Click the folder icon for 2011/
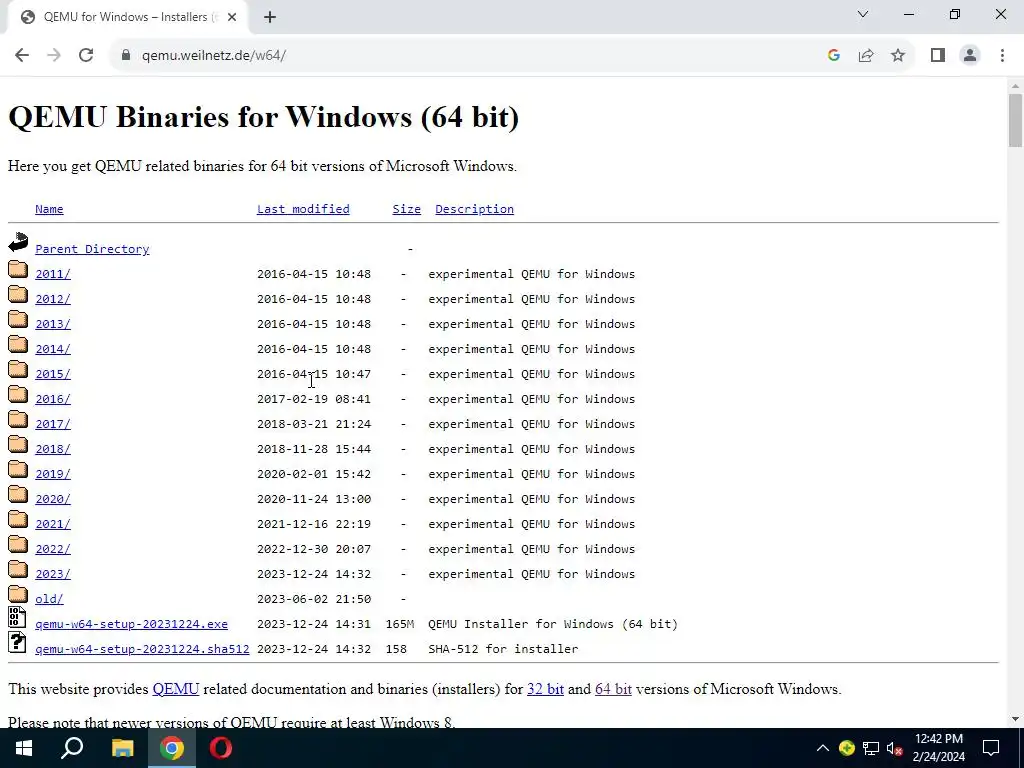 point(18,269)
